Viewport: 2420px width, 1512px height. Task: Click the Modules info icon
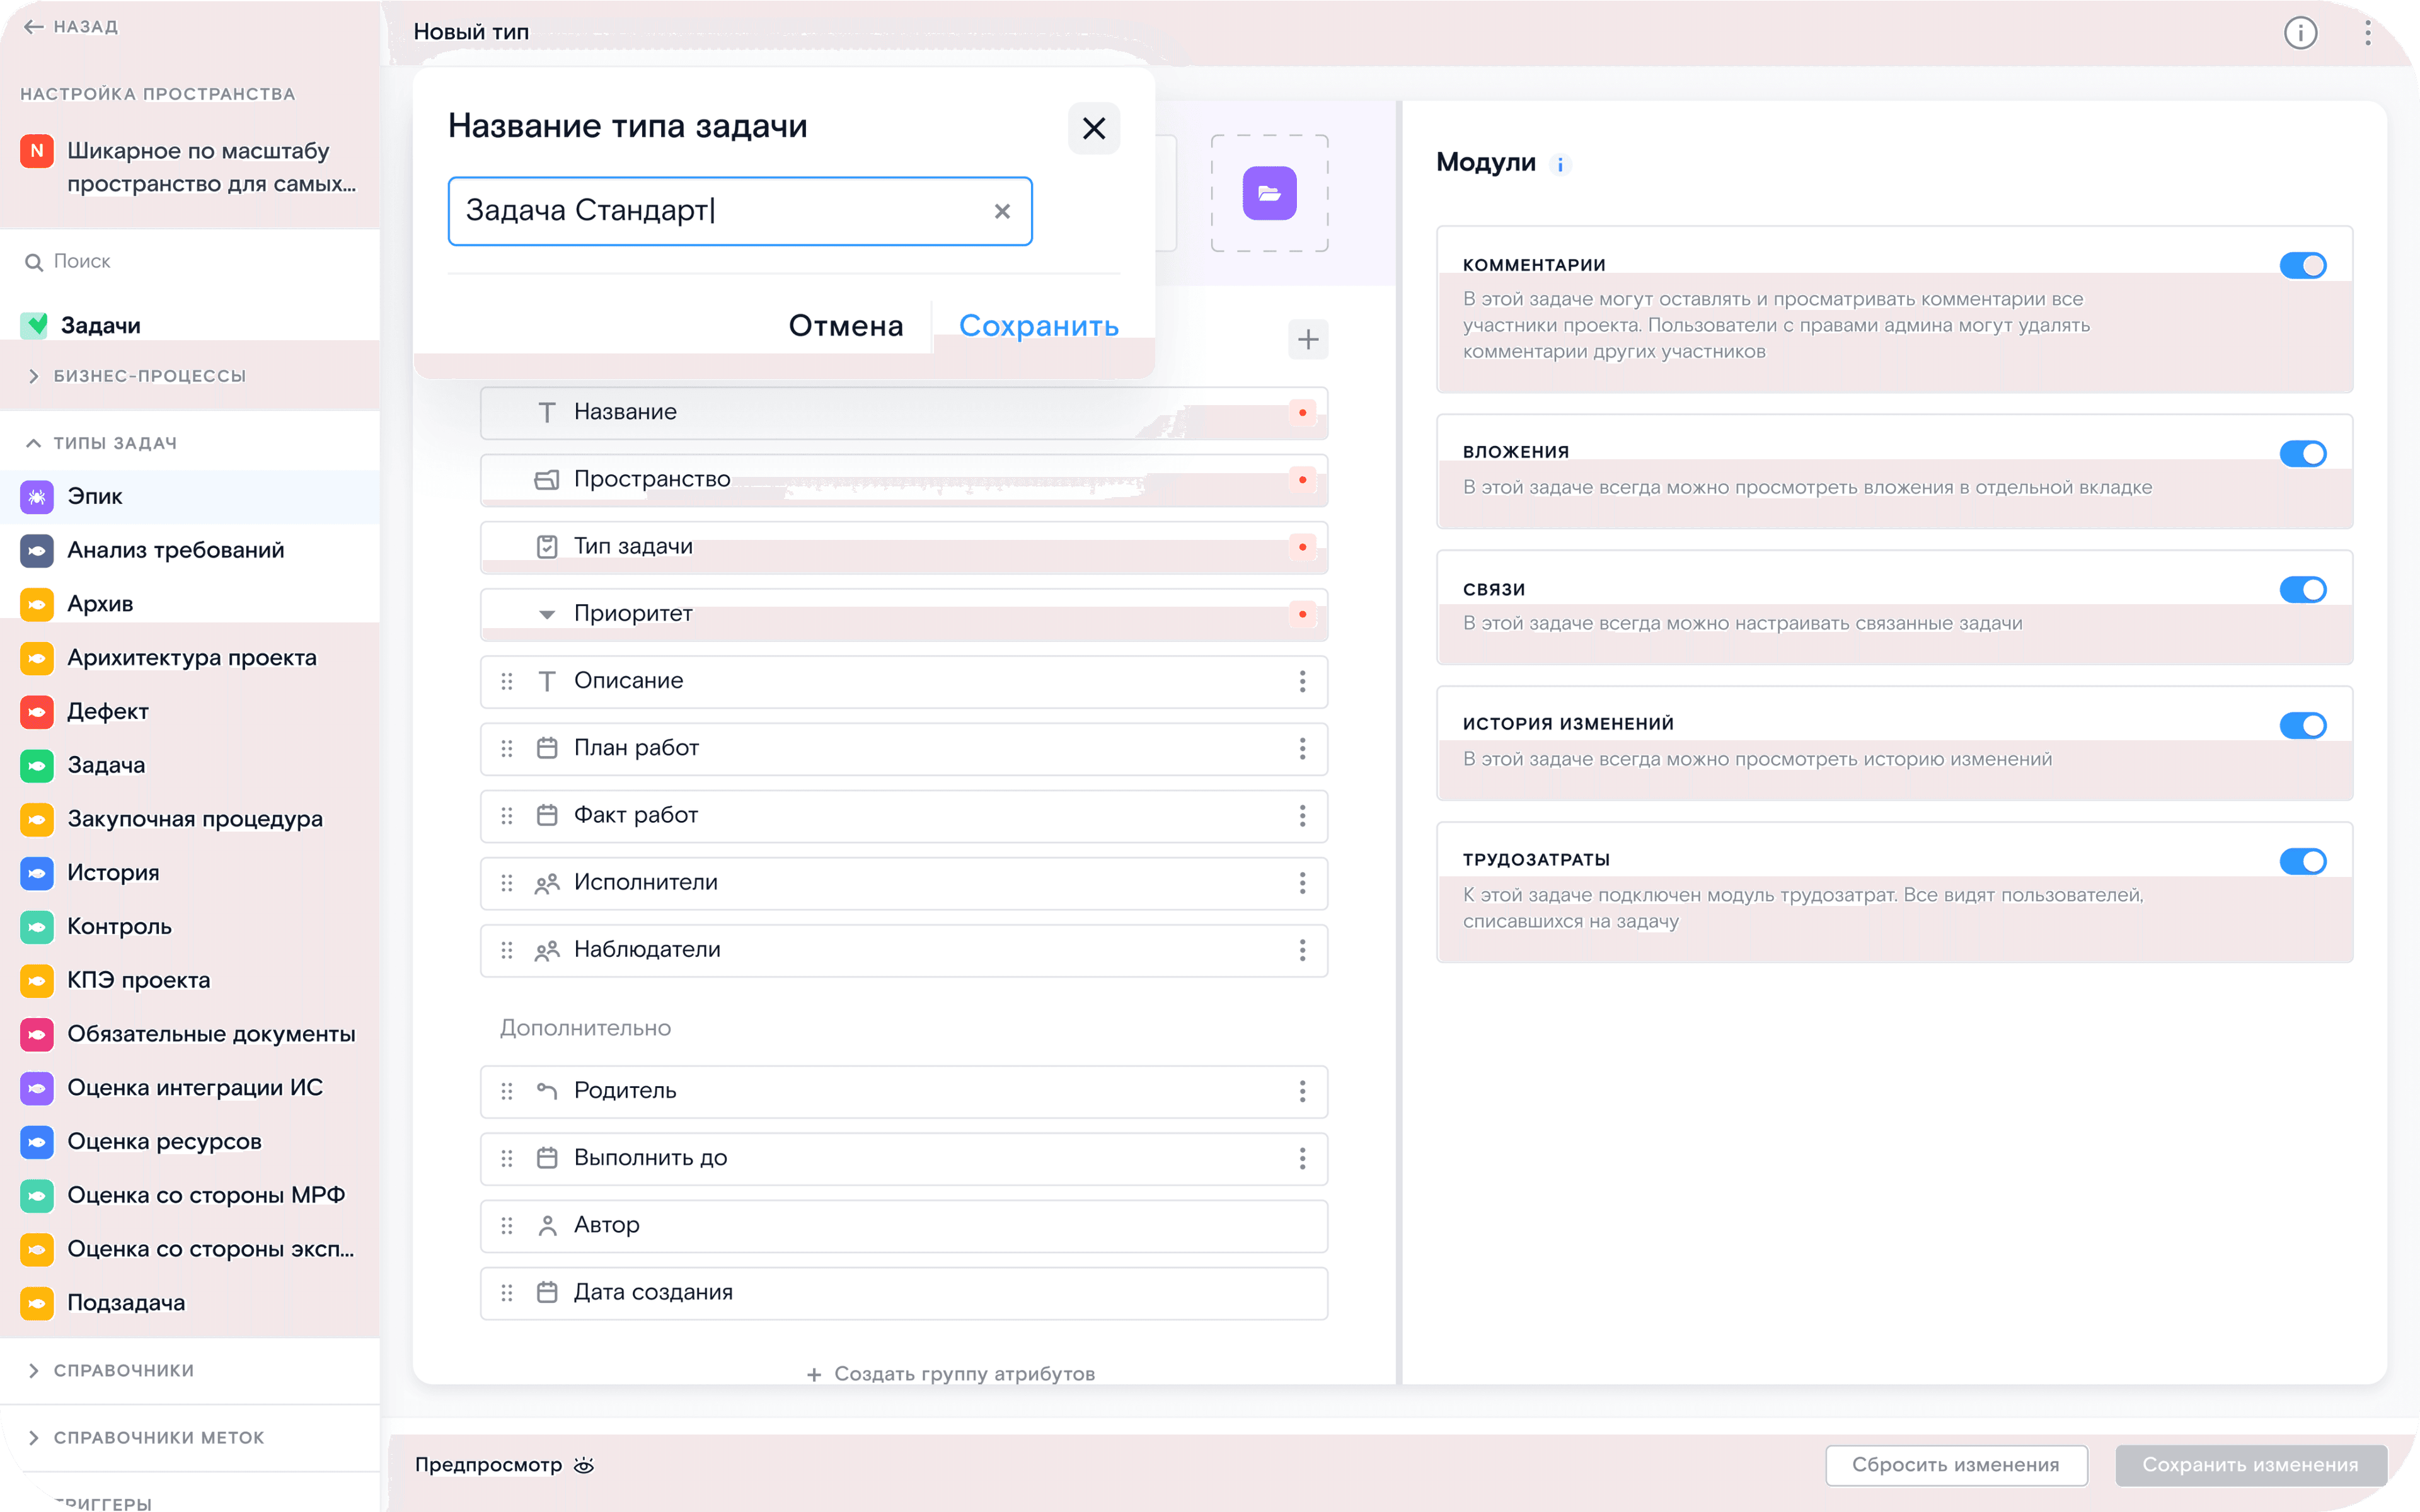coord(1560,165)
